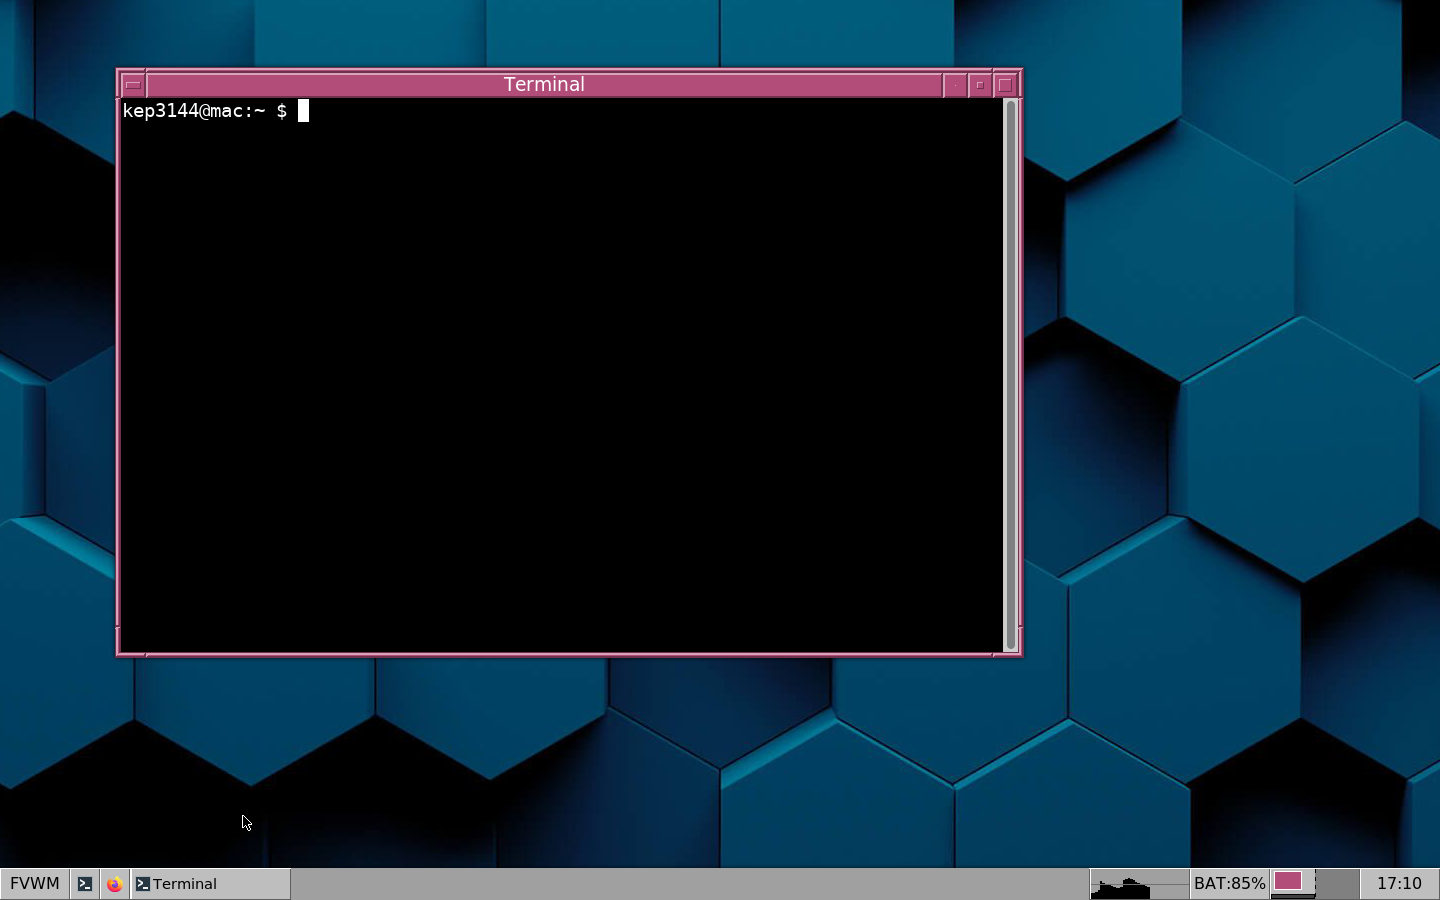Maximize Terminal with the large square button
This screenshot has height=900, width=1440.
click(x=1006, y=85)
